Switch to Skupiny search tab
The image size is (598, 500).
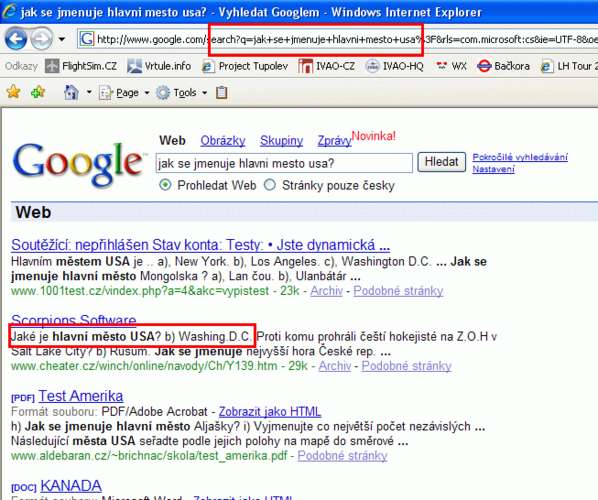[x=281, y=141]
